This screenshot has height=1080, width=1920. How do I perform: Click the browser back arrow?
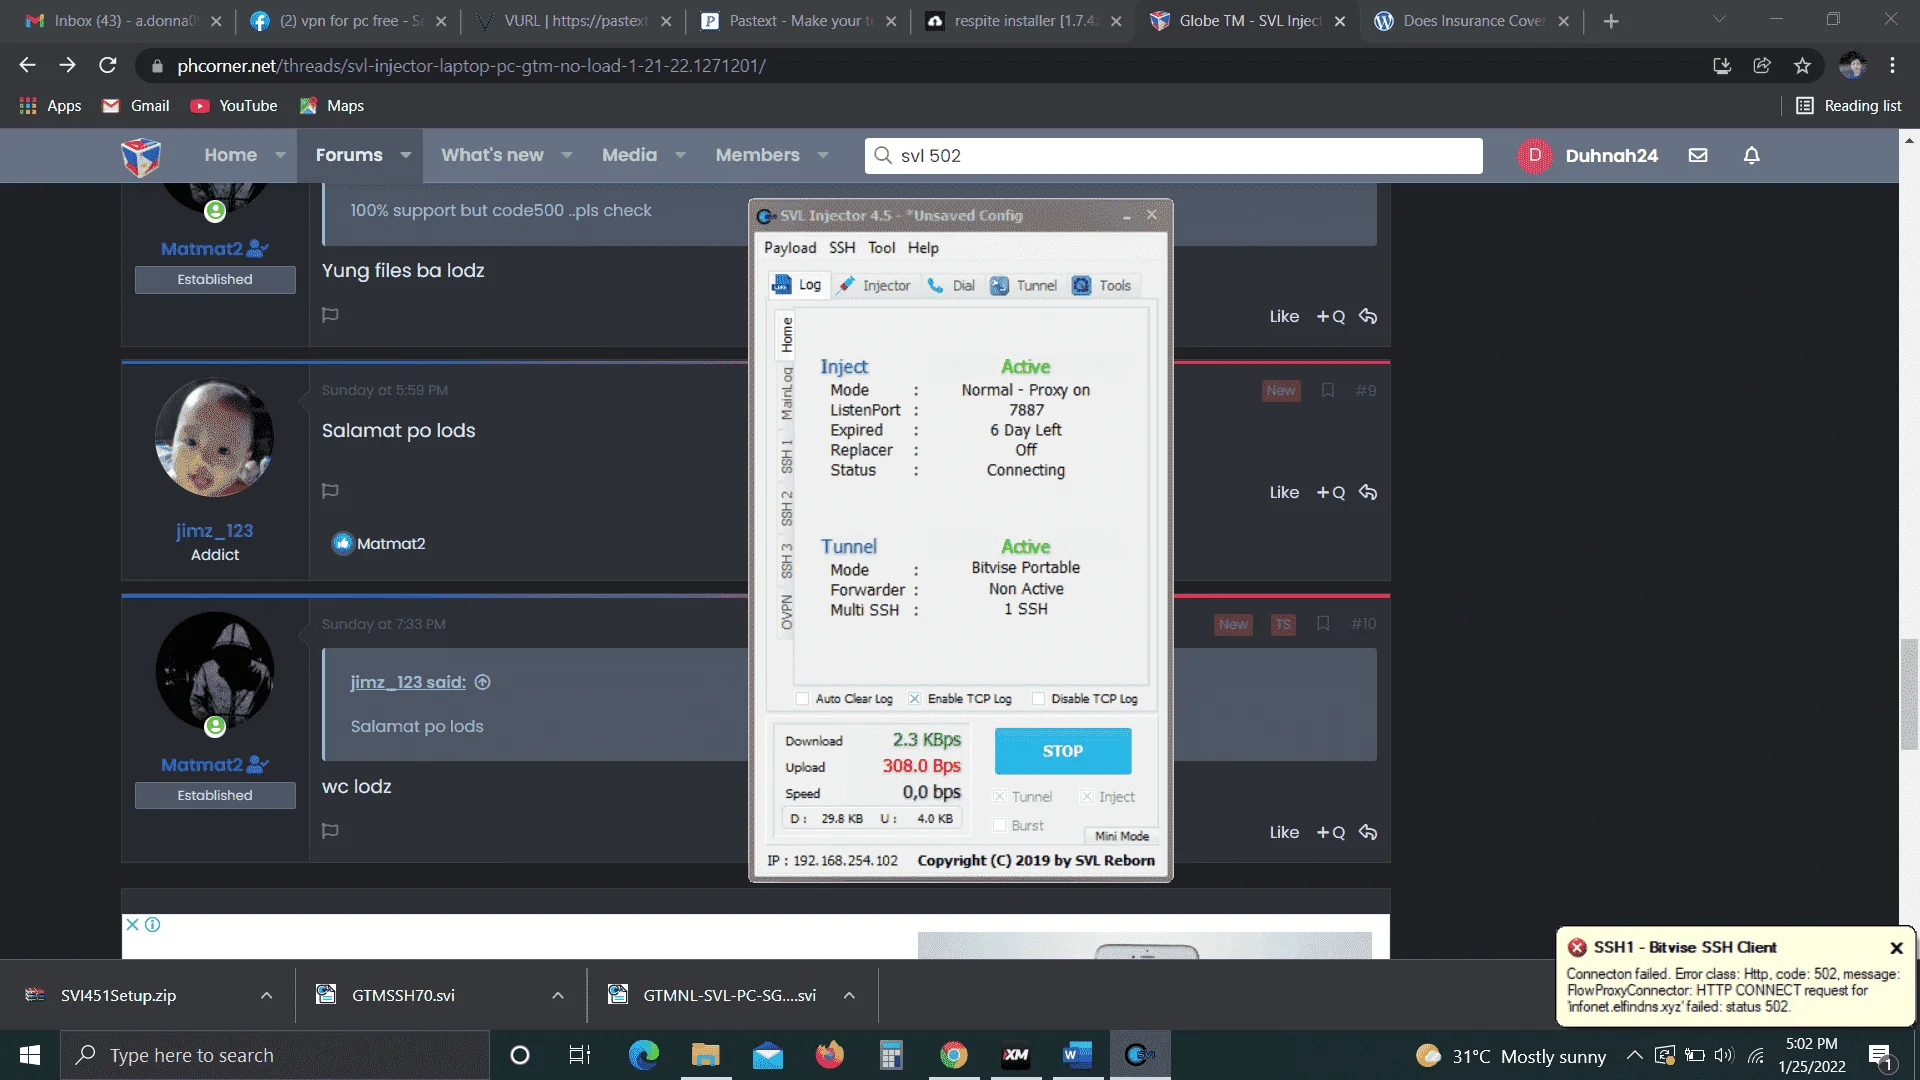[27, 66]
